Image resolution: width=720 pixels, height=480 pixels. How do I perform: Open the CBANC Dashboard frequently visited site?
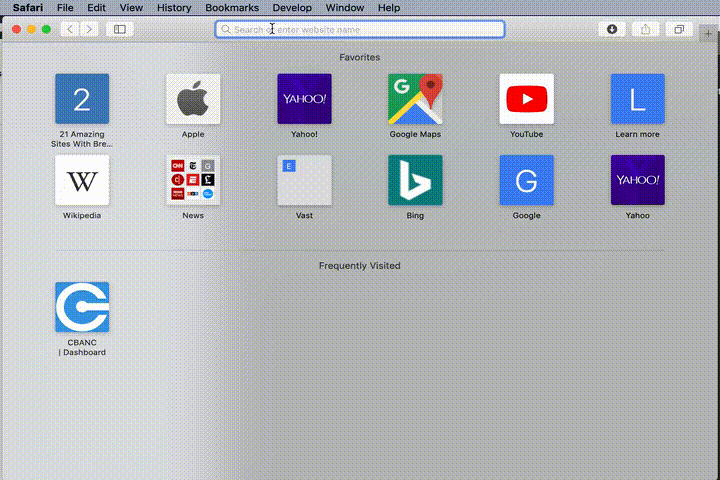click(82, 307)
